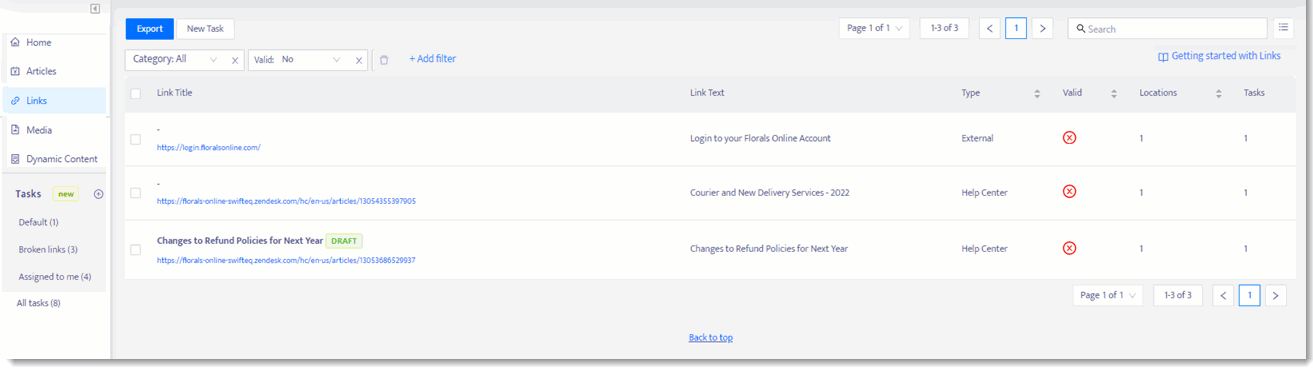The width and height of the screenshot is (1313, 368).
Task: Click the trash icon to clear filters
Action: 384,60
